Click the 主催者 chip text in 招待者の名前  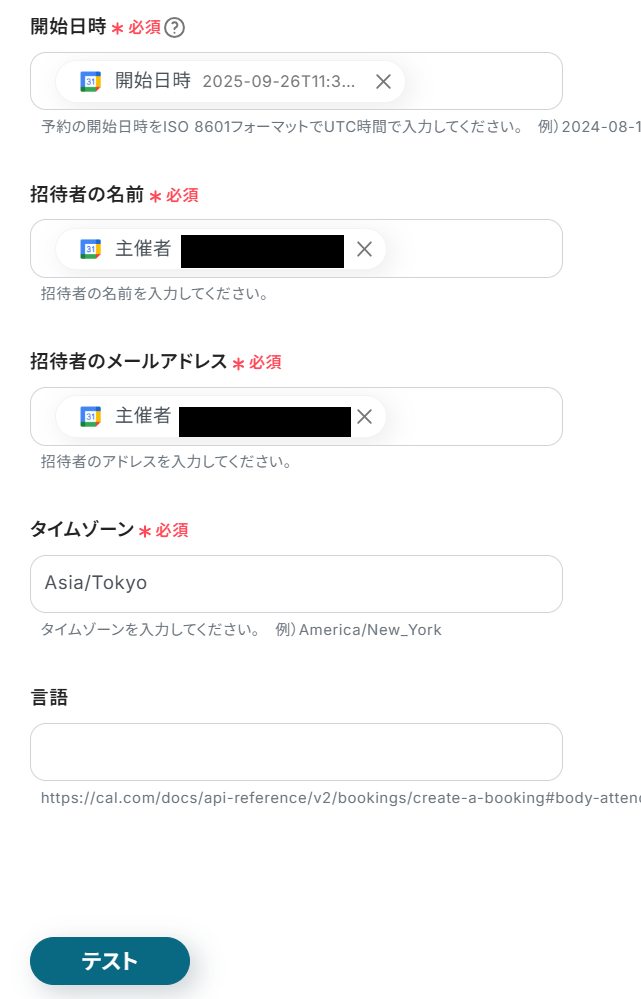tap(143, 249)
